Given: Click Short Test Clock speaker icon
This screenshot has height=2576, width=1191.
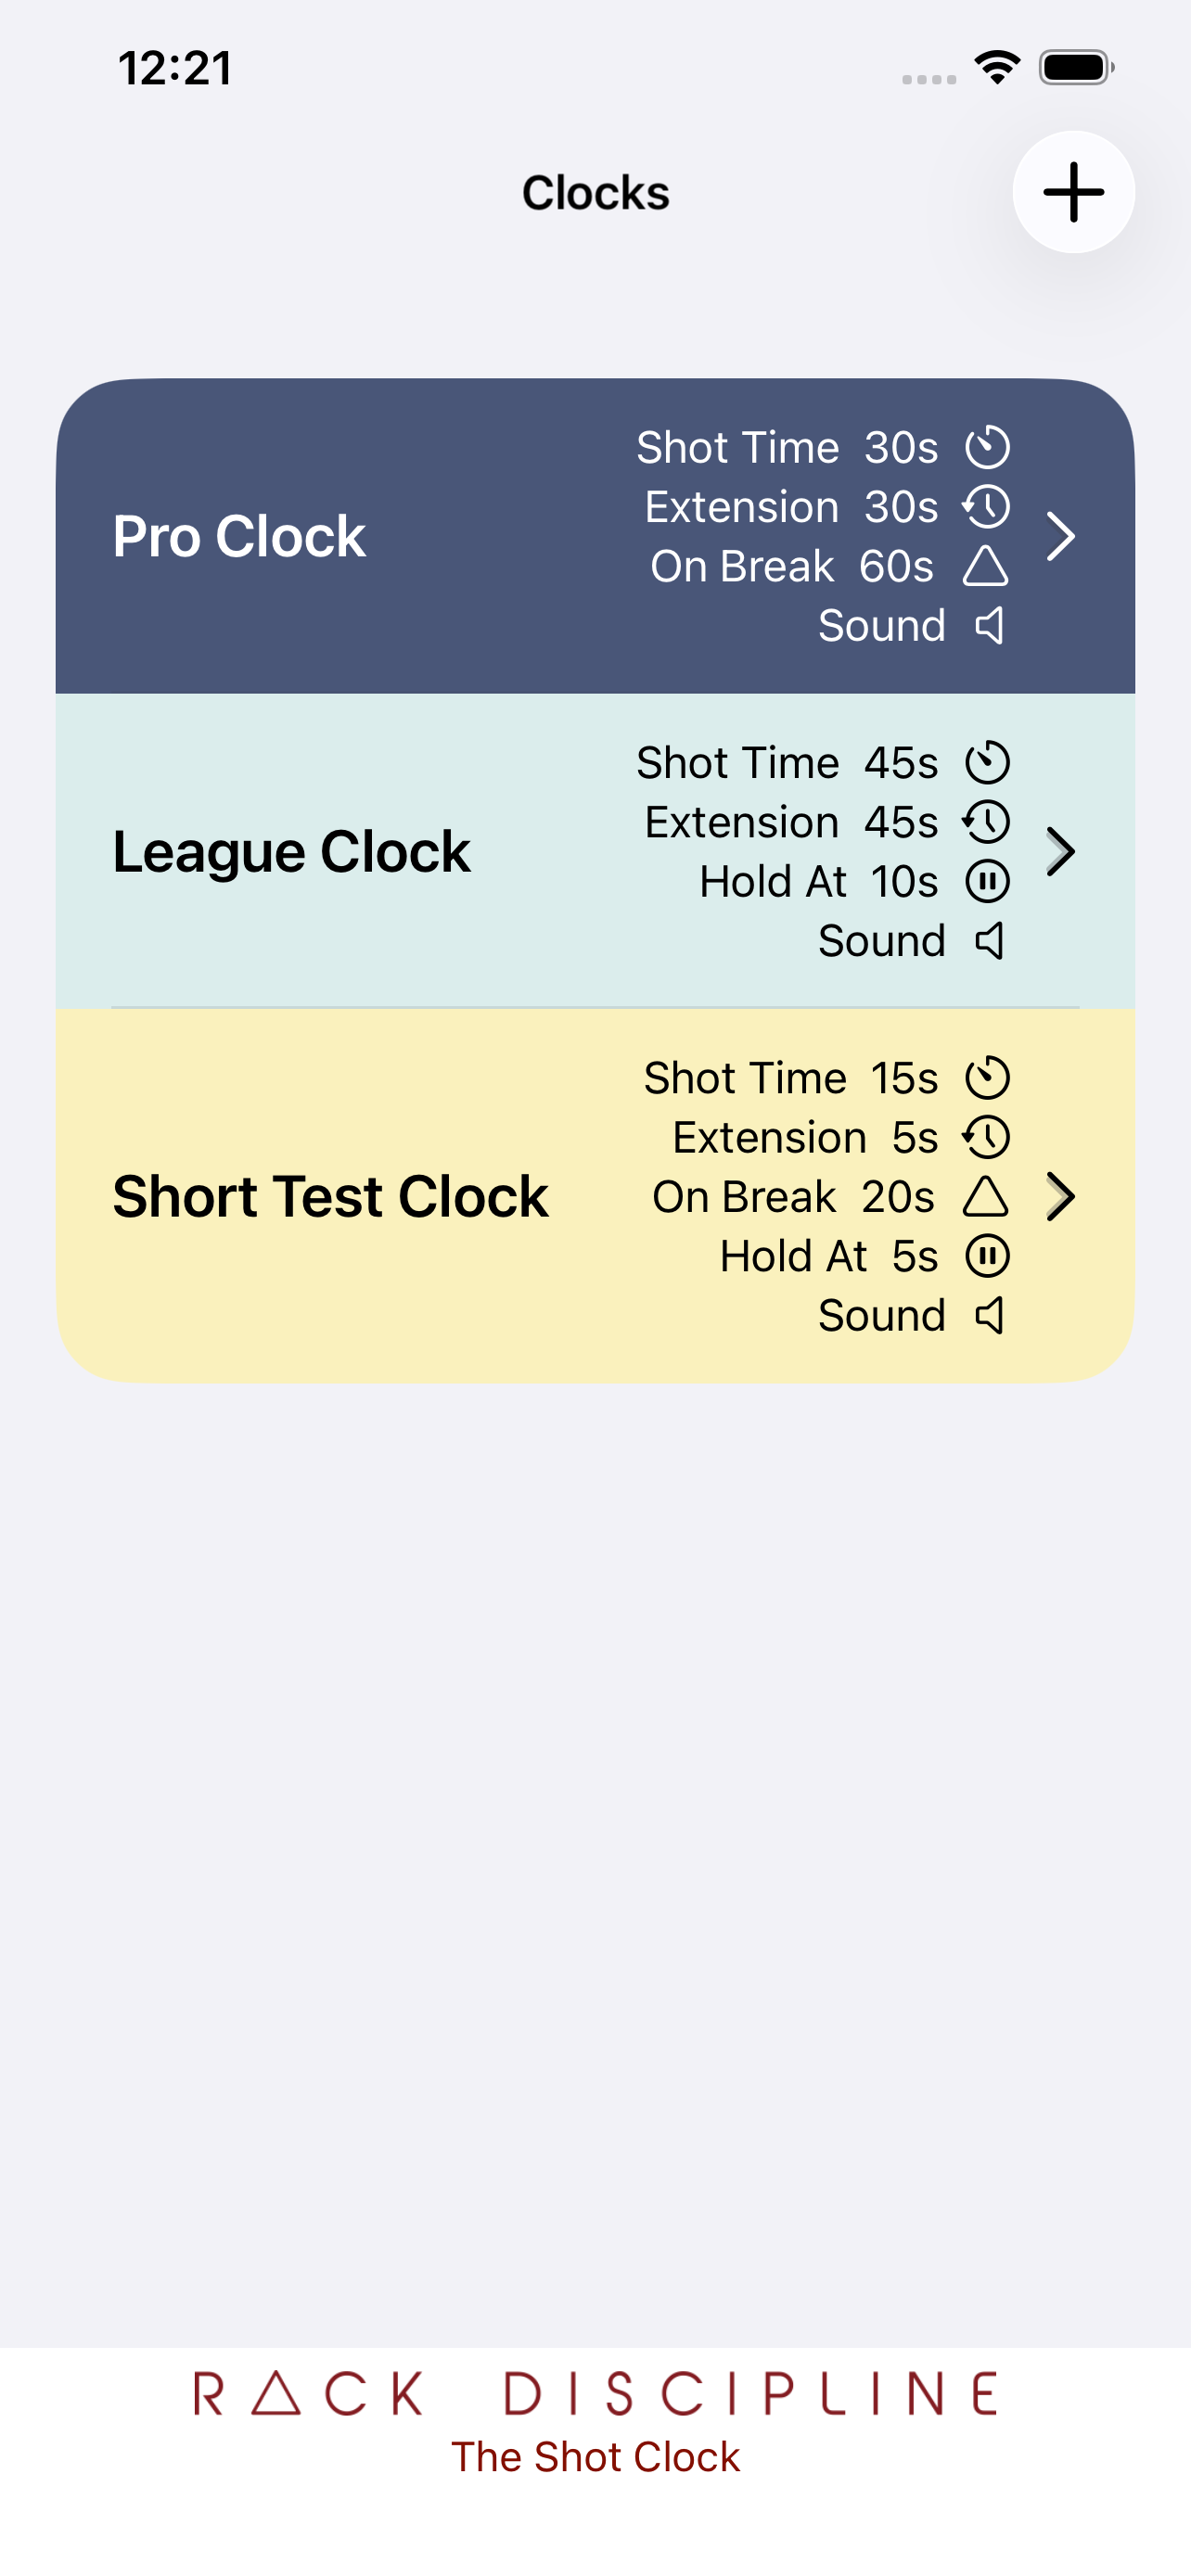Looking at the screenshot, I should pyautogui.click(x=989, y=1316).
